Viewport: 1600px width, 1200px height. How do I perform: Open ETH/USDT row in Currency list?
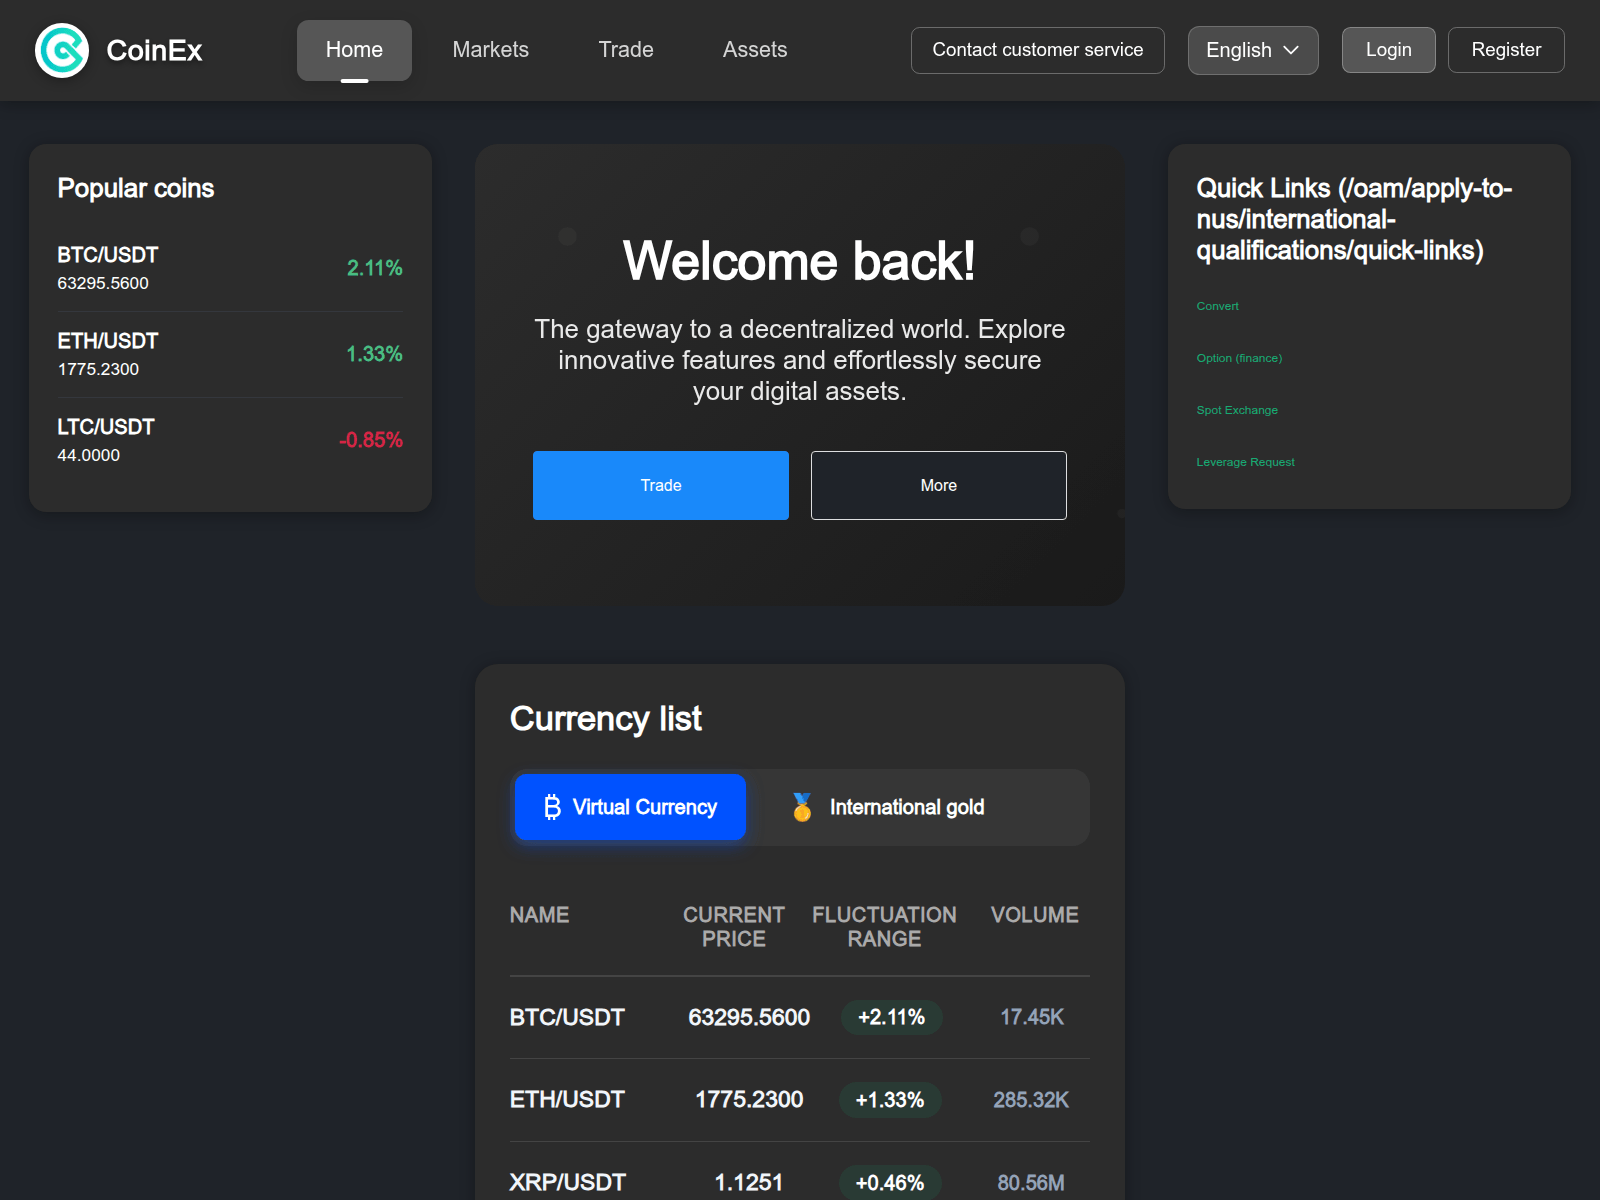(800, 1100)
